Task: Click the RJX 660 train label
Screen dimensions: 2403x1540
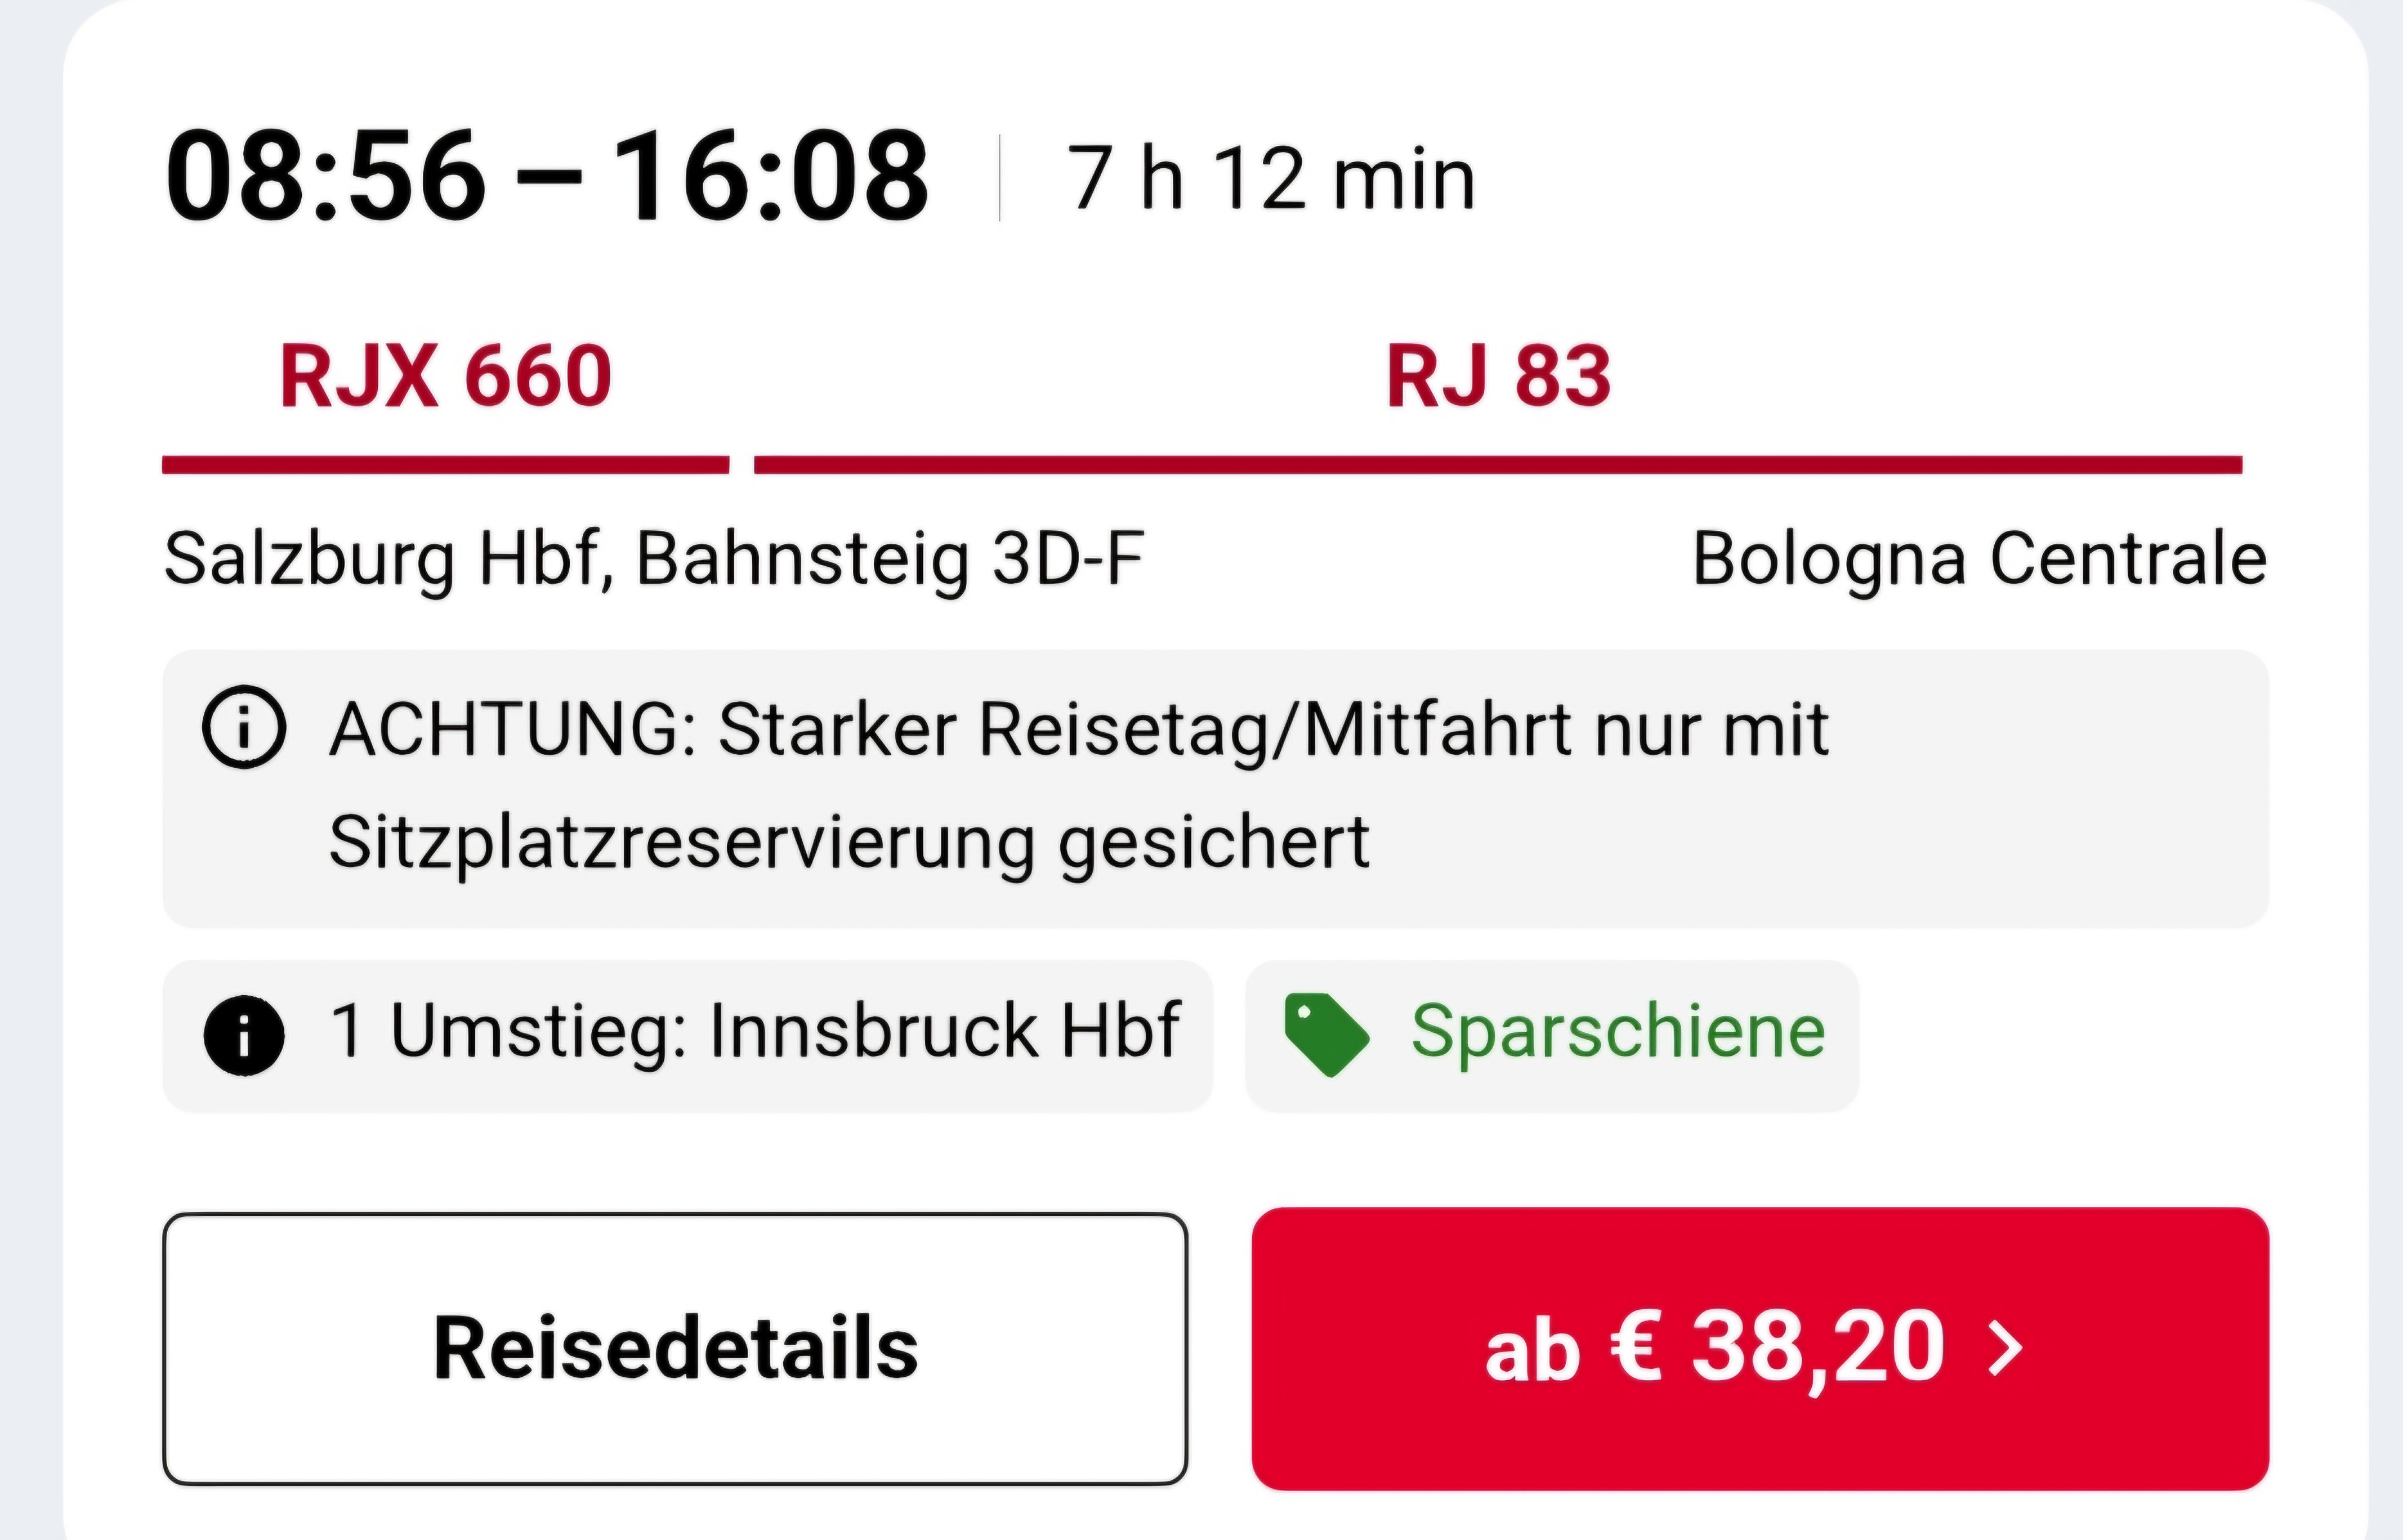Action: [445, 376]
